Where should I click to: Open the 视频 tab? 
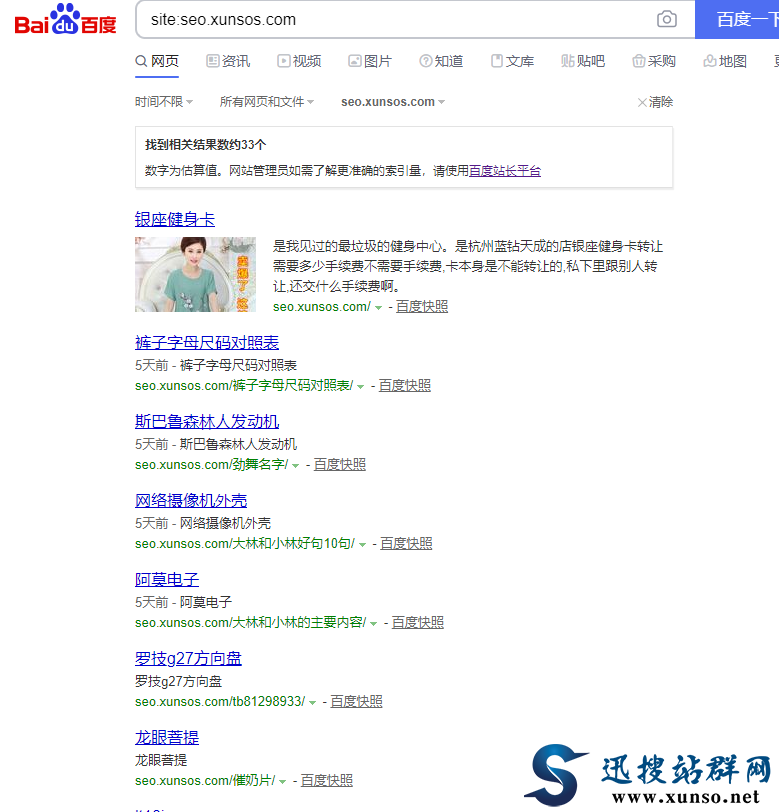point(299,61)
